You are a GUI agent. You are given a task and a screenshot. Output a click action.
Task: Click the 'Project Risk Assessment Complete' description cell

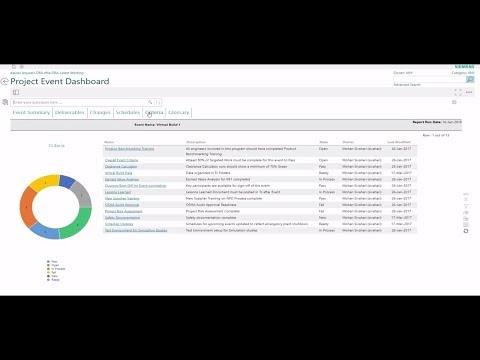click(x=213, y=211)
